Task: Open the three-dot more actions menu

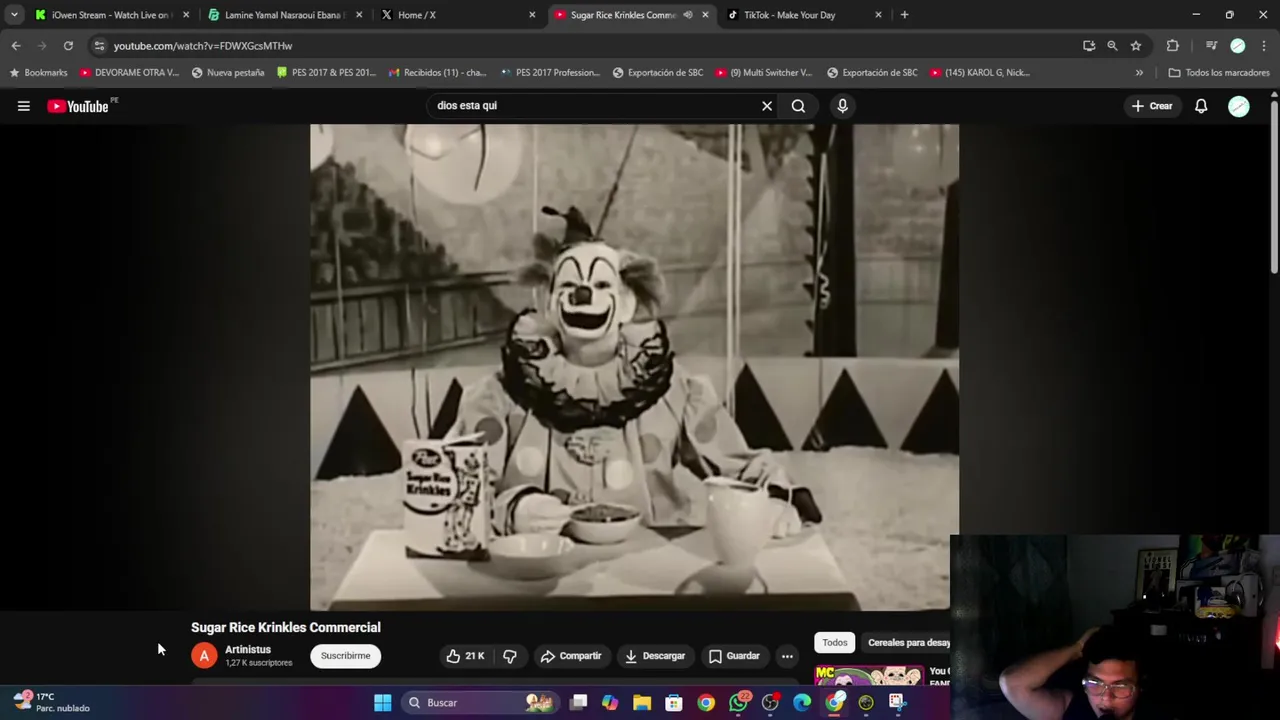Action: point(787,656)
